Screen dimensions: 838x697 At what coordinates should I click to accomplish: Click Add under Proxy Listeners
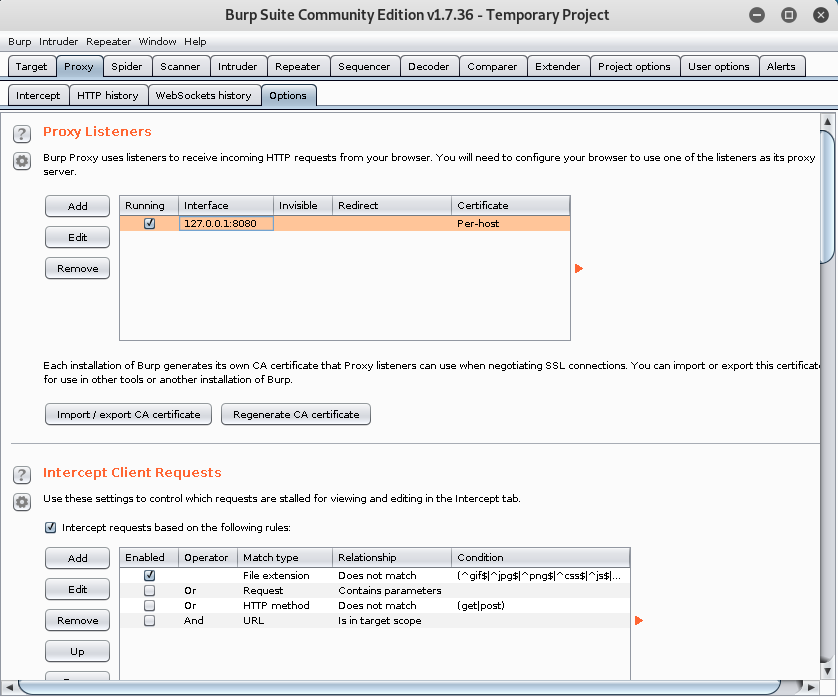(x=77, y=206)
